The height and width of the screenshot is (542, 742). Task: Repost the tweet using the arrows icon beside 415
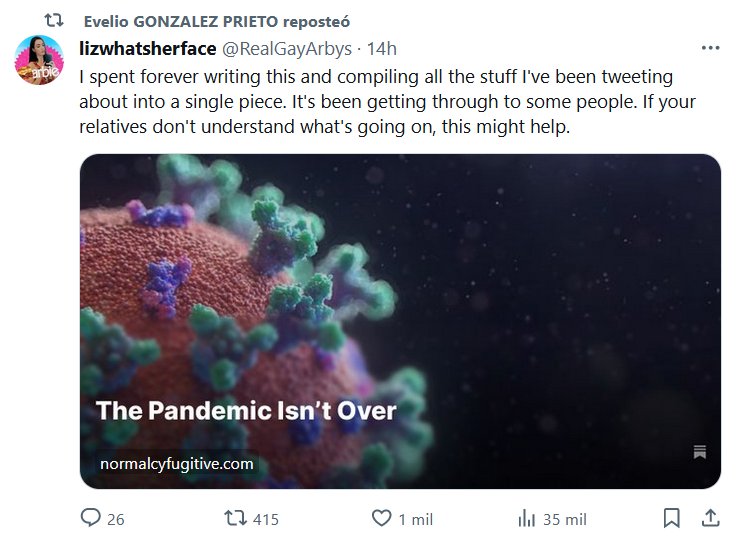(x=233, y=519)
